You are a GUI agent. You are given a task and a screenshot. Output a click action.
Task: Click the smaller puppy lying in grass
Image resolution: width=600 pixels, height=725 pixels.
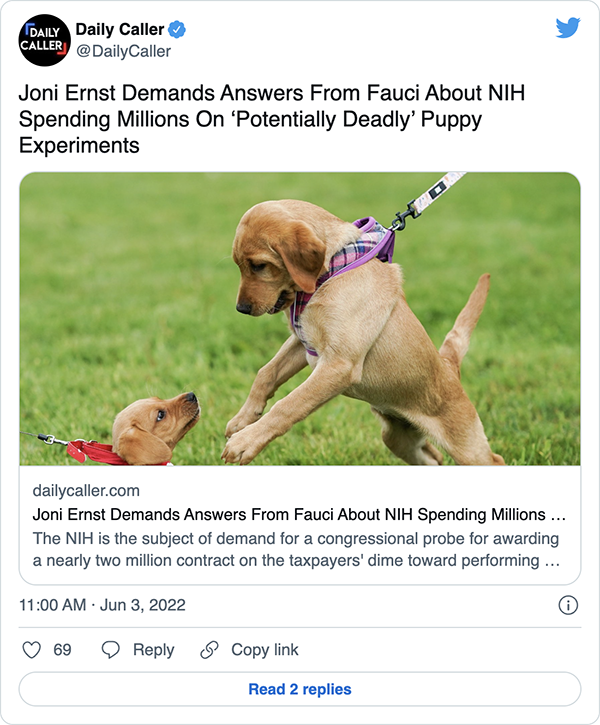coord(150,428)
